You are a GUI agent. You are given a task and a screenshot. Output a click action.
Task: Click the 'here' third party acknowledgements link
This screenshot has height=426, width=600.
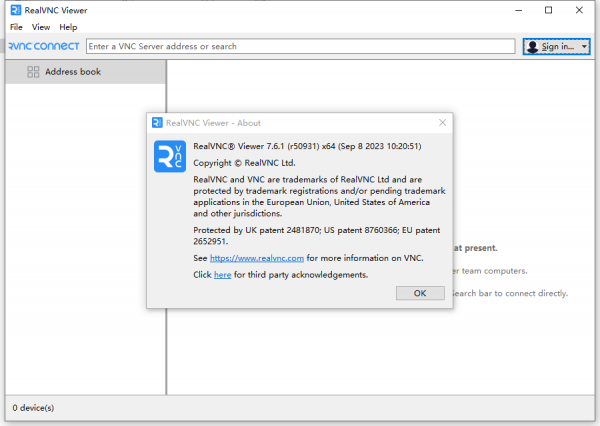pyautogui.click(x=222, y=275)
